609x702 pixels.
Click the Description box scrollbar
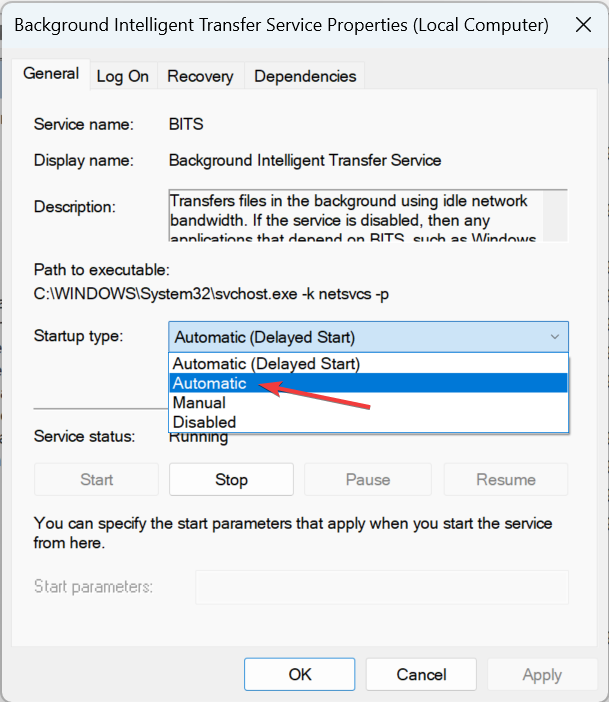click(x=559, y=215)
